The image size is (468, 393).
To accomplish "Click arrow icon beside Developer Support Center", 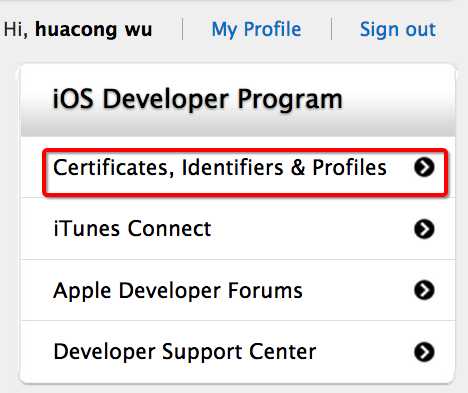I will 424,352.
